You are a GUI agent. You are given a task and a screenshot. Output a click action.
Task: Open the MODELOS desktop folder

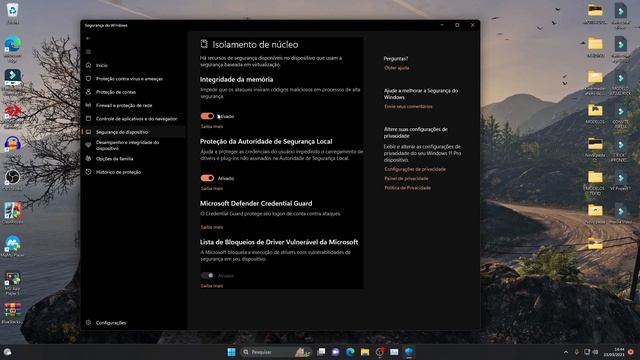click(x=595, y=113)
